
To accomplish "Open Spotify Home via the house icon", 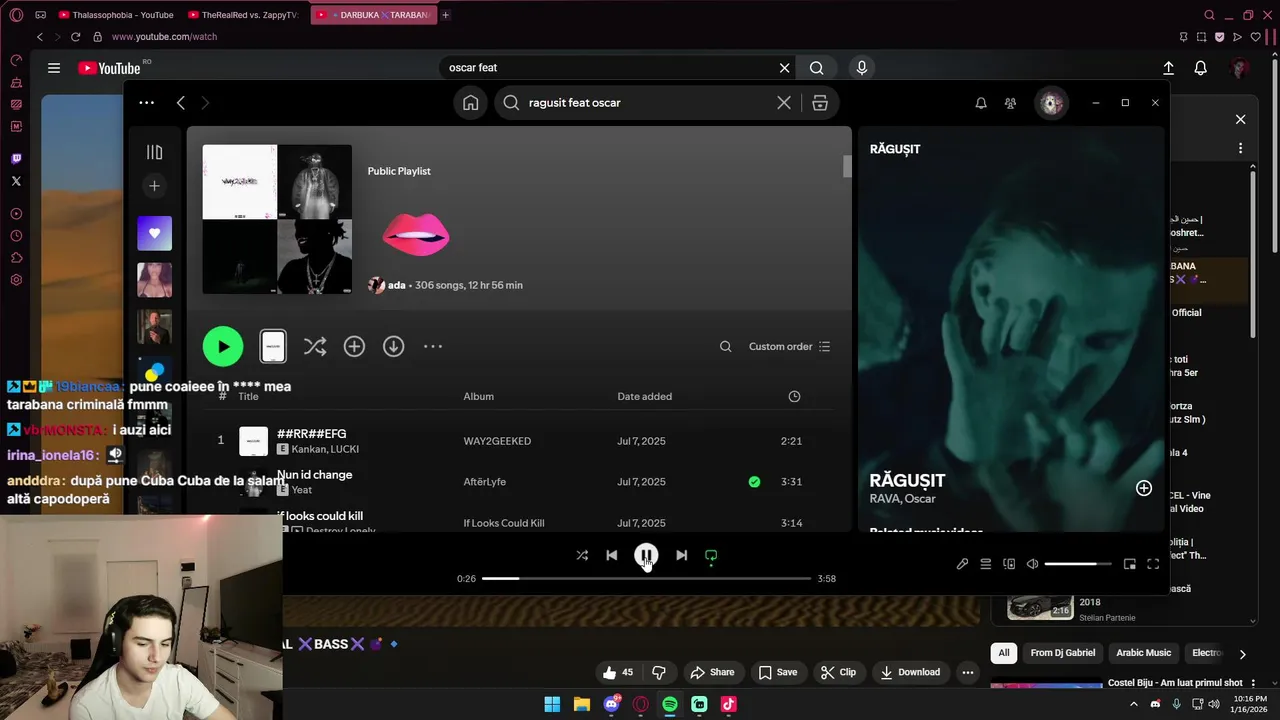I will 470,103.
